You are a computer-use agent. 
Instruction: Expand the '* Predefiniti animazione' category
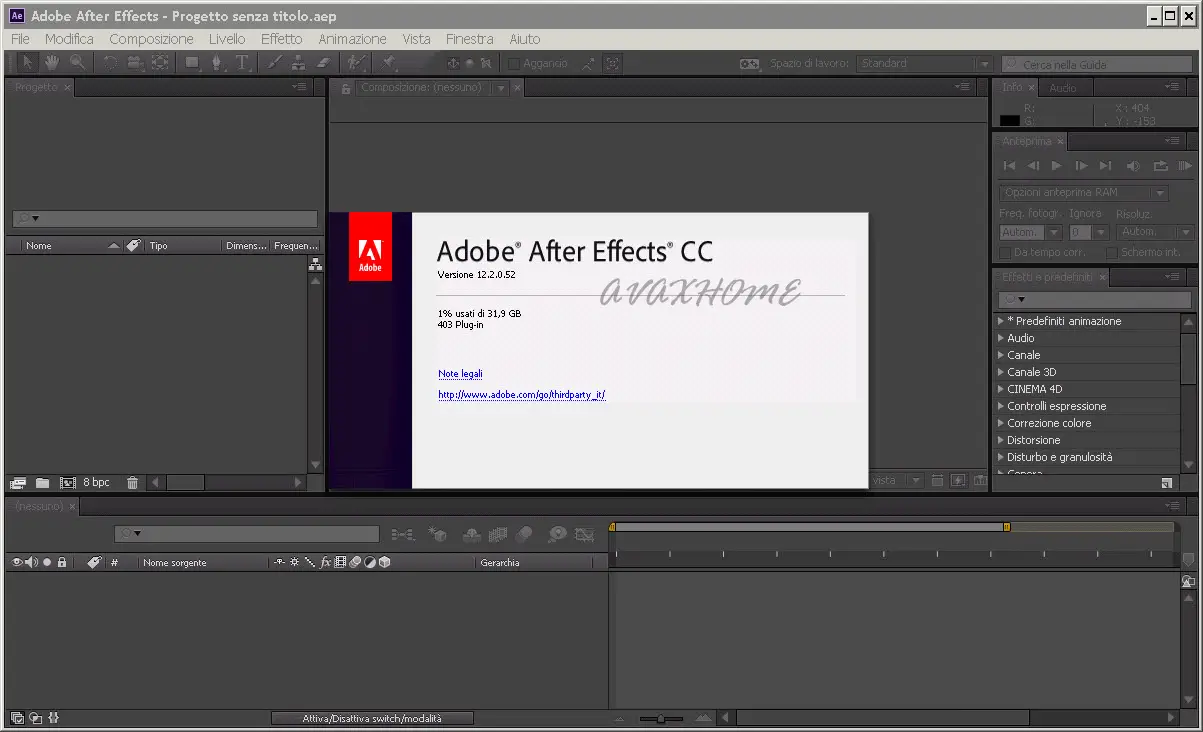pyautogui.click(x=1000, y=321)
